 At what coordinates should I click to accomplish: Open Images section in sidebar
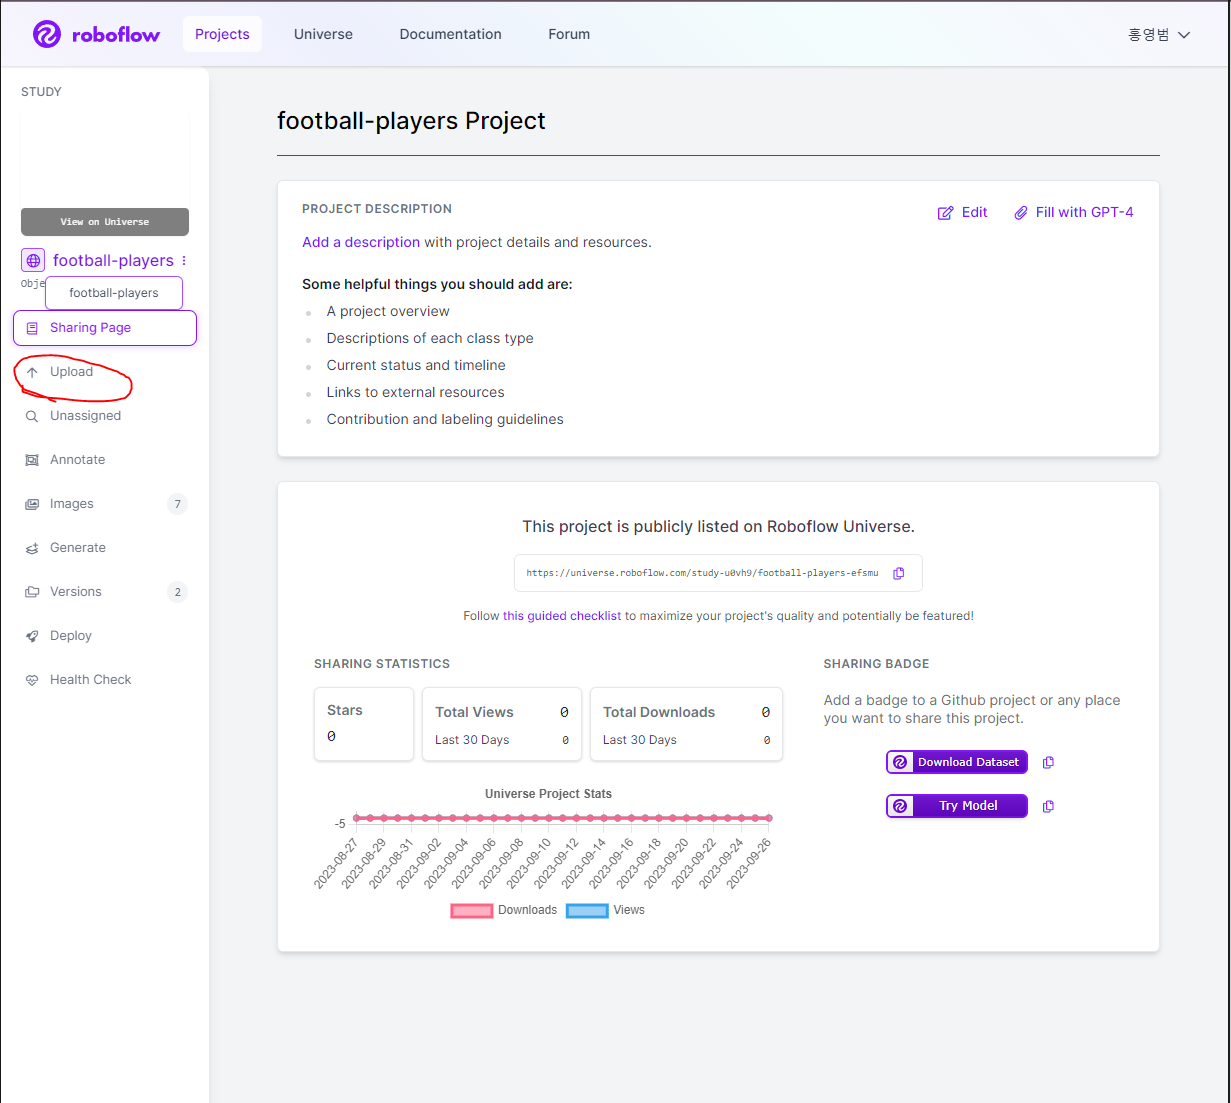click(x=72, y=504)
